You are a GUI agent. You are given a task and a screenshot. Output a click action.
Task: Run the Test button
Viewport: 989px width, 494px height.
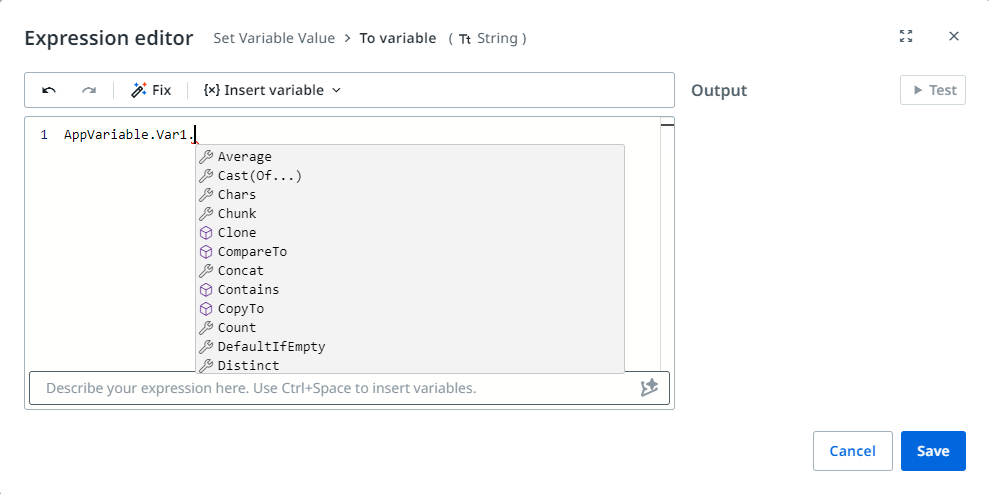pyautogui.click(x=933, y=90)
